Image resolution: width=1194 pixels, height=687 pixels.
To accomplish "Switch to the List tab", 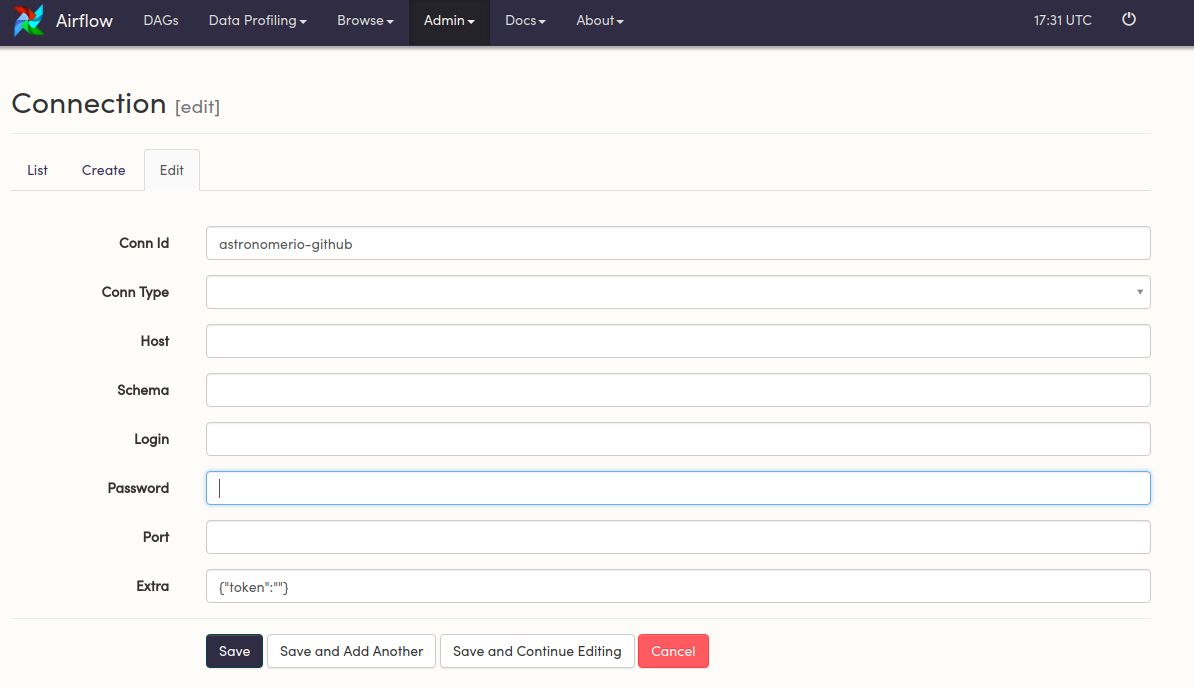I will [37, 170].
